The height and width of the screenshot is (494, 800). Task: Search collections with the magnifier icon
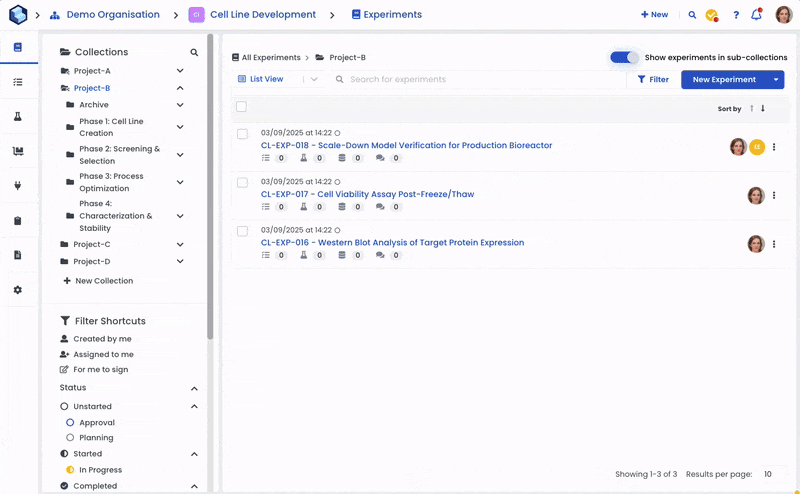click(194, 52)
